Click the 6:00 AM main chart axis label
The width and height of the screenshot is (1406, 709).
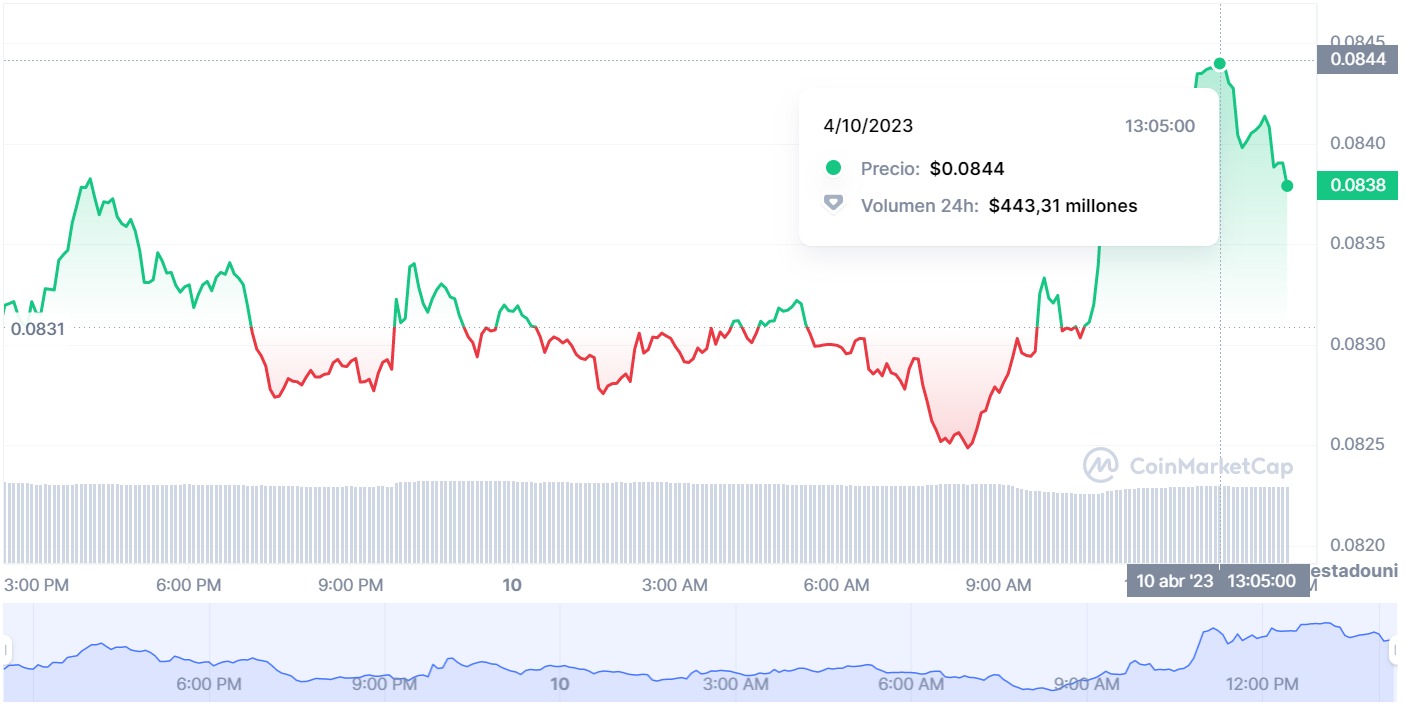(x=836, y=585)
